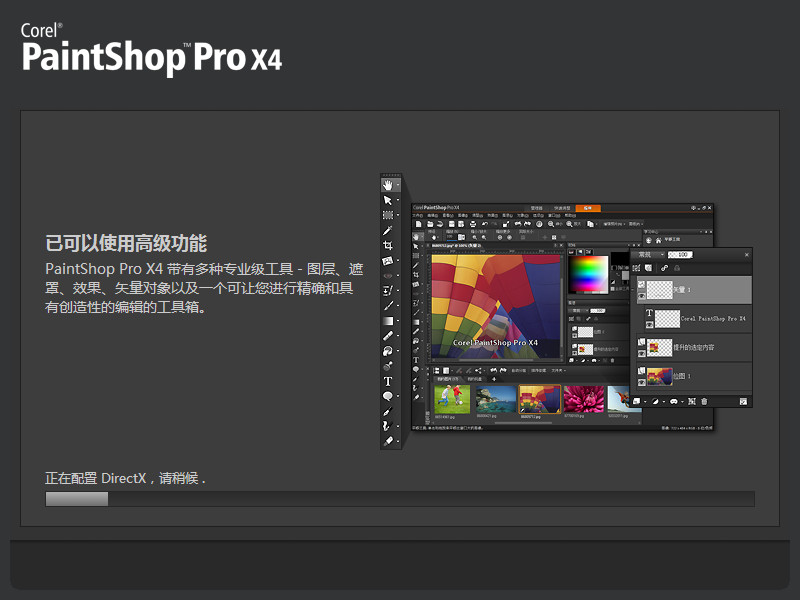Click the heading 已可以使用高级功能
The image size is (800, 600).
(x=126, y=243)
